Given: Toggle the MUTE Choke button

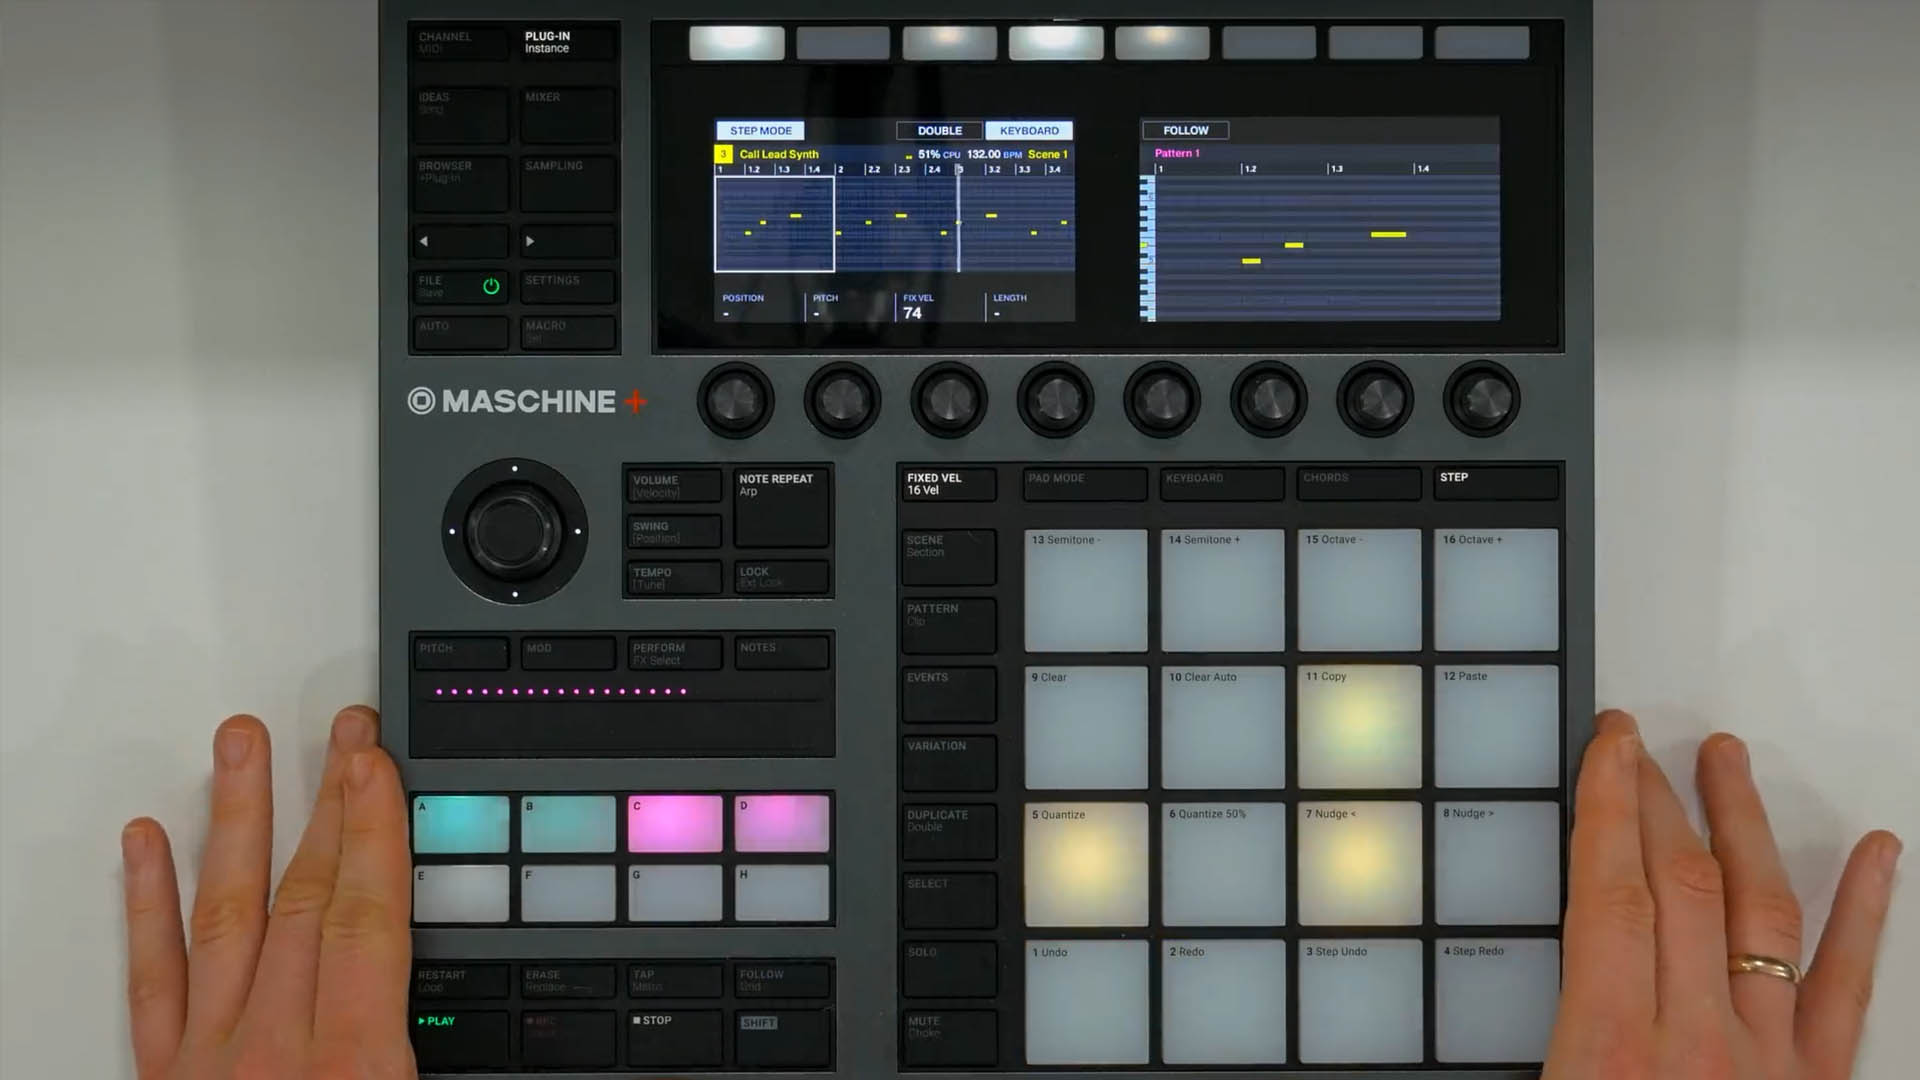Looking at the screenshot, I should [949, 1038].
